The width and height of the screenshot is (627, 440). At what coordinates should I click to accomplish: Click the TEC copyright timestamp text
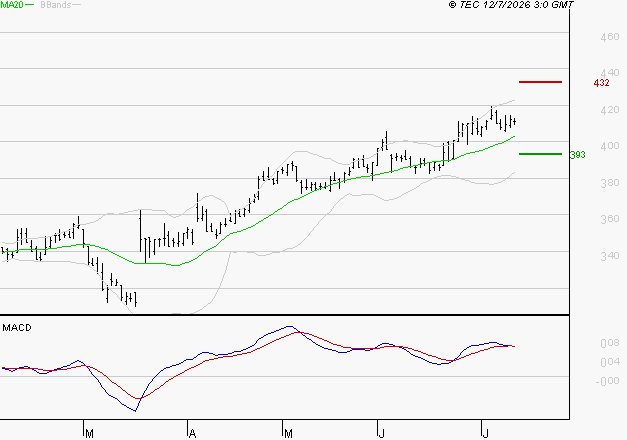[511, 5]
